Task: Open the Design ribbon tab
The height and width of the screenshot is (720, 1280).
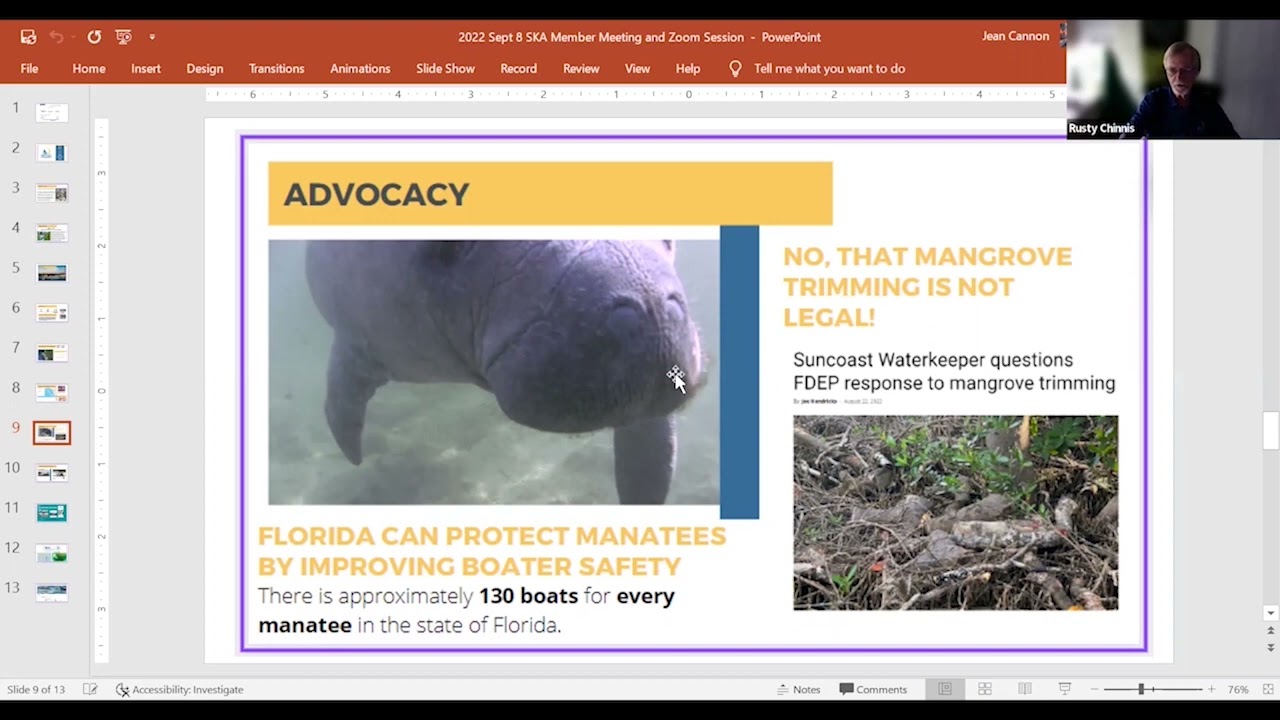Action: click(205, 69)
